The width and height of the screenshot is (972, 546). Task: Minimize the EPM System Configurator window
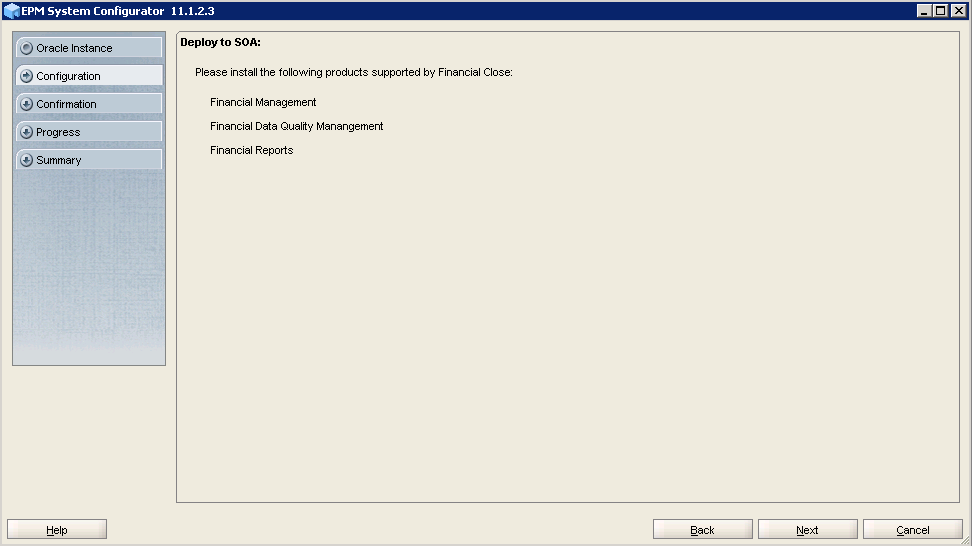tap(925, 11)
